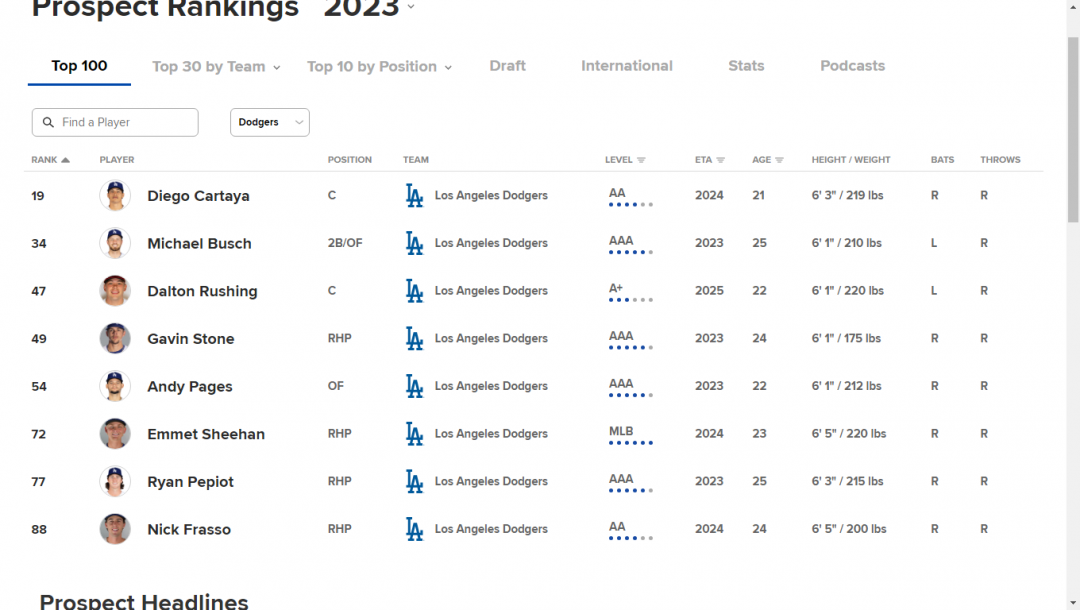Click scrollbar down arrow
The height and width of the screenshot is (610, 1080).
click(x=1073, y=604)
